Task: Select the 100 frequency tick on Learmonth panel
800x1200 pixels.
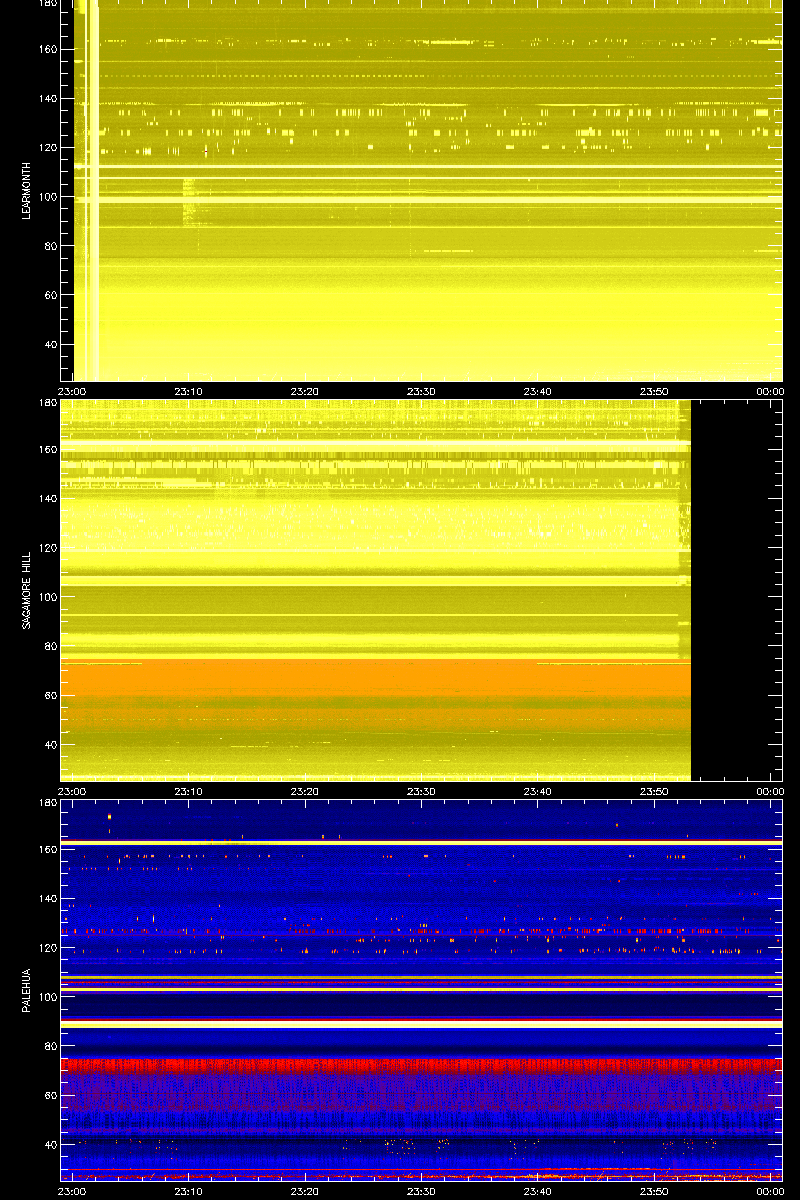Action: (49, 197)
